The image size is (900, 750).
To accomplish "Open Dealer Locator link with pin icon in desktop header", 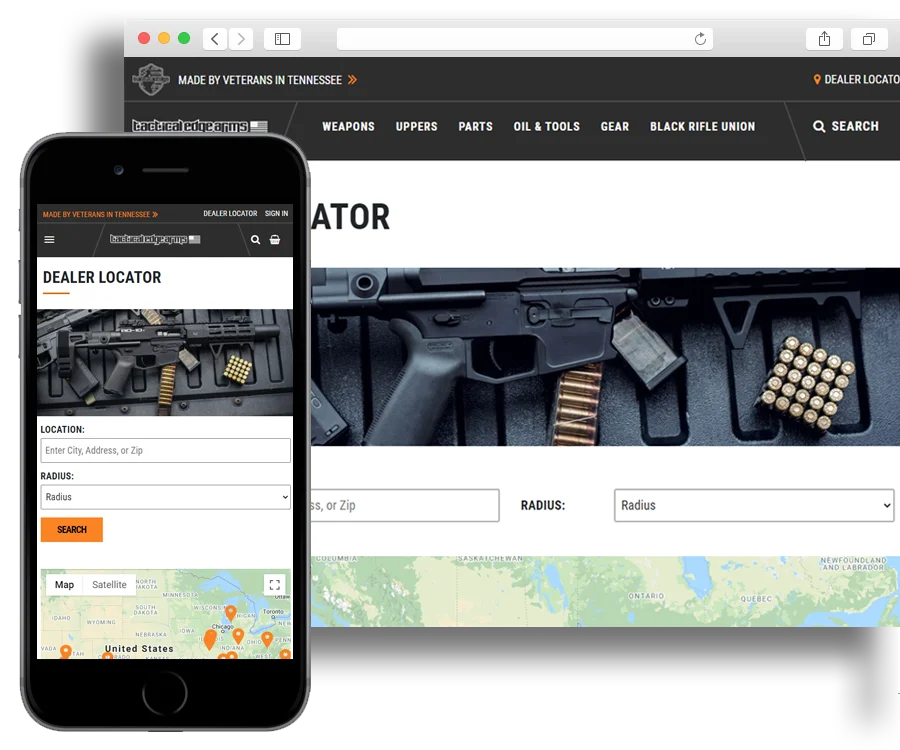I will coord(856,80).
